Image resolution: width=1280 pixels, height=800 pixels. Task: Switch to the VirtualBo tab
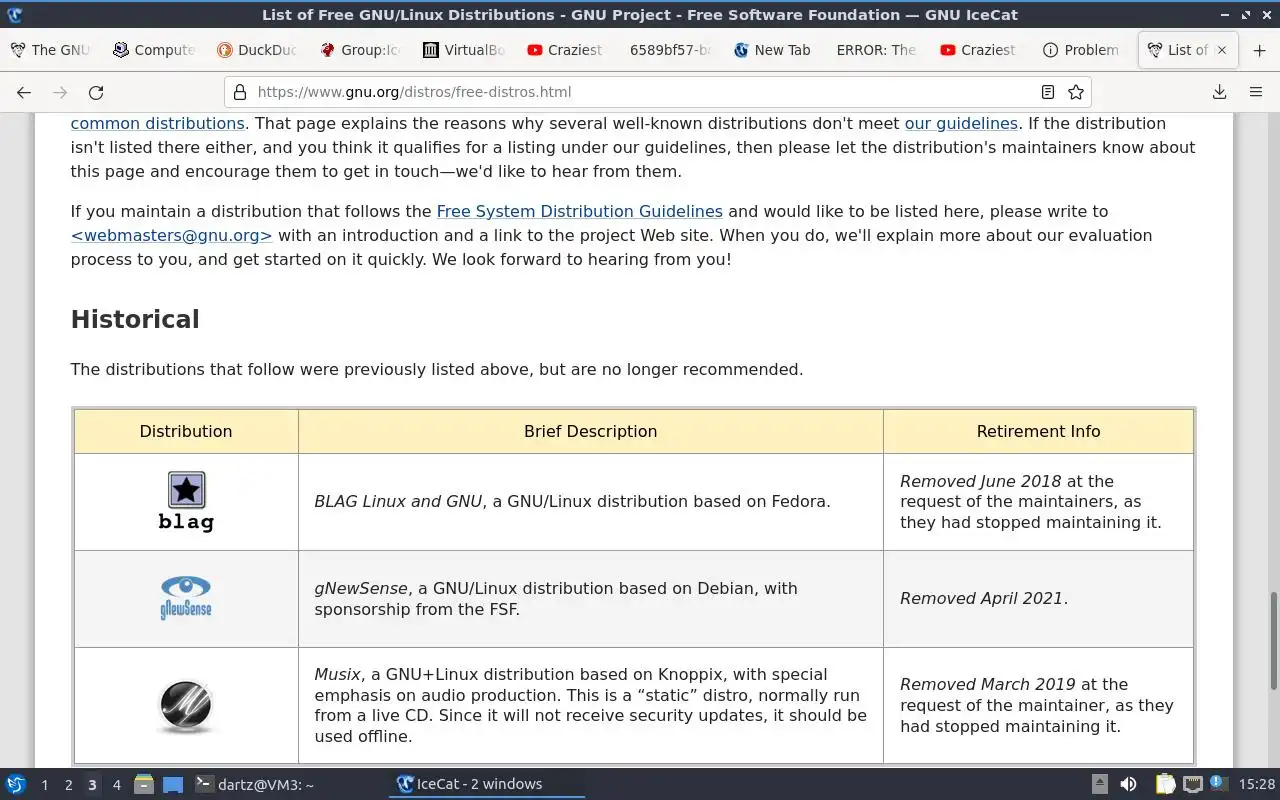(464, 50)
